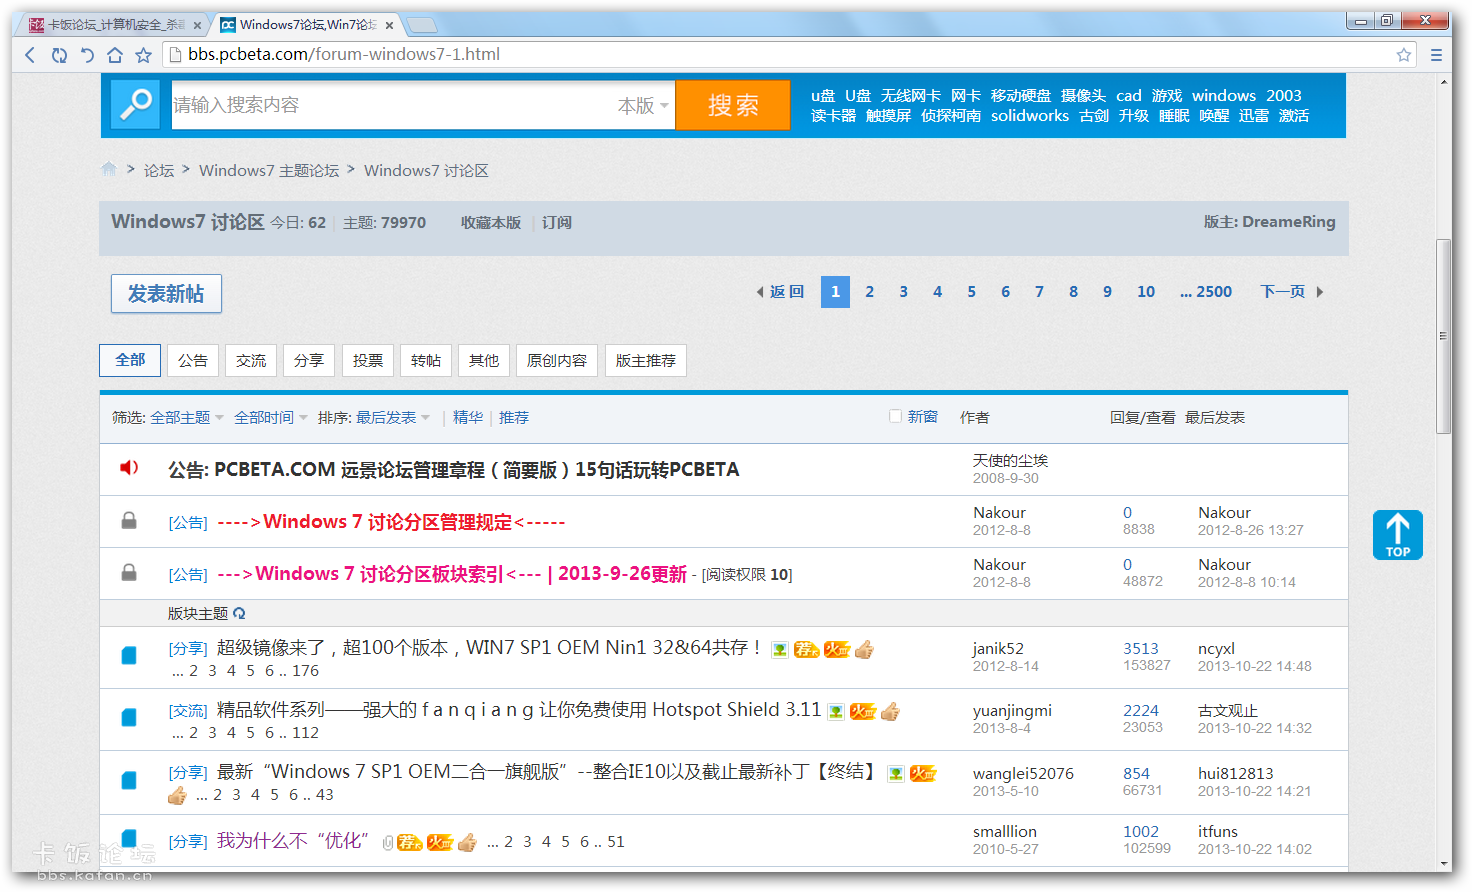This screenshot has height=892, width=1472.
Task: Click the red speaker announcement icon
Action: click(x=129, y=468)
